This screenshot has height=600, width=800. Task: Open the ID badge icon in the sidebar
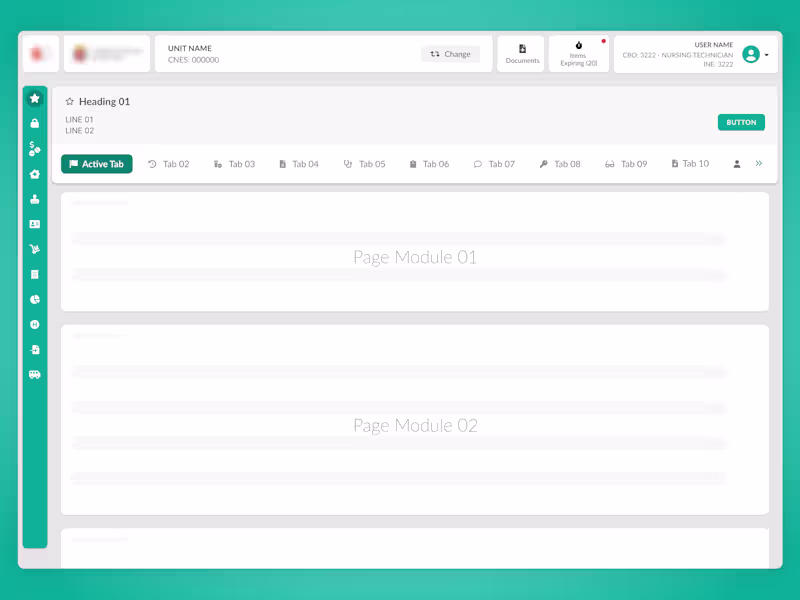tap(35, 224)
